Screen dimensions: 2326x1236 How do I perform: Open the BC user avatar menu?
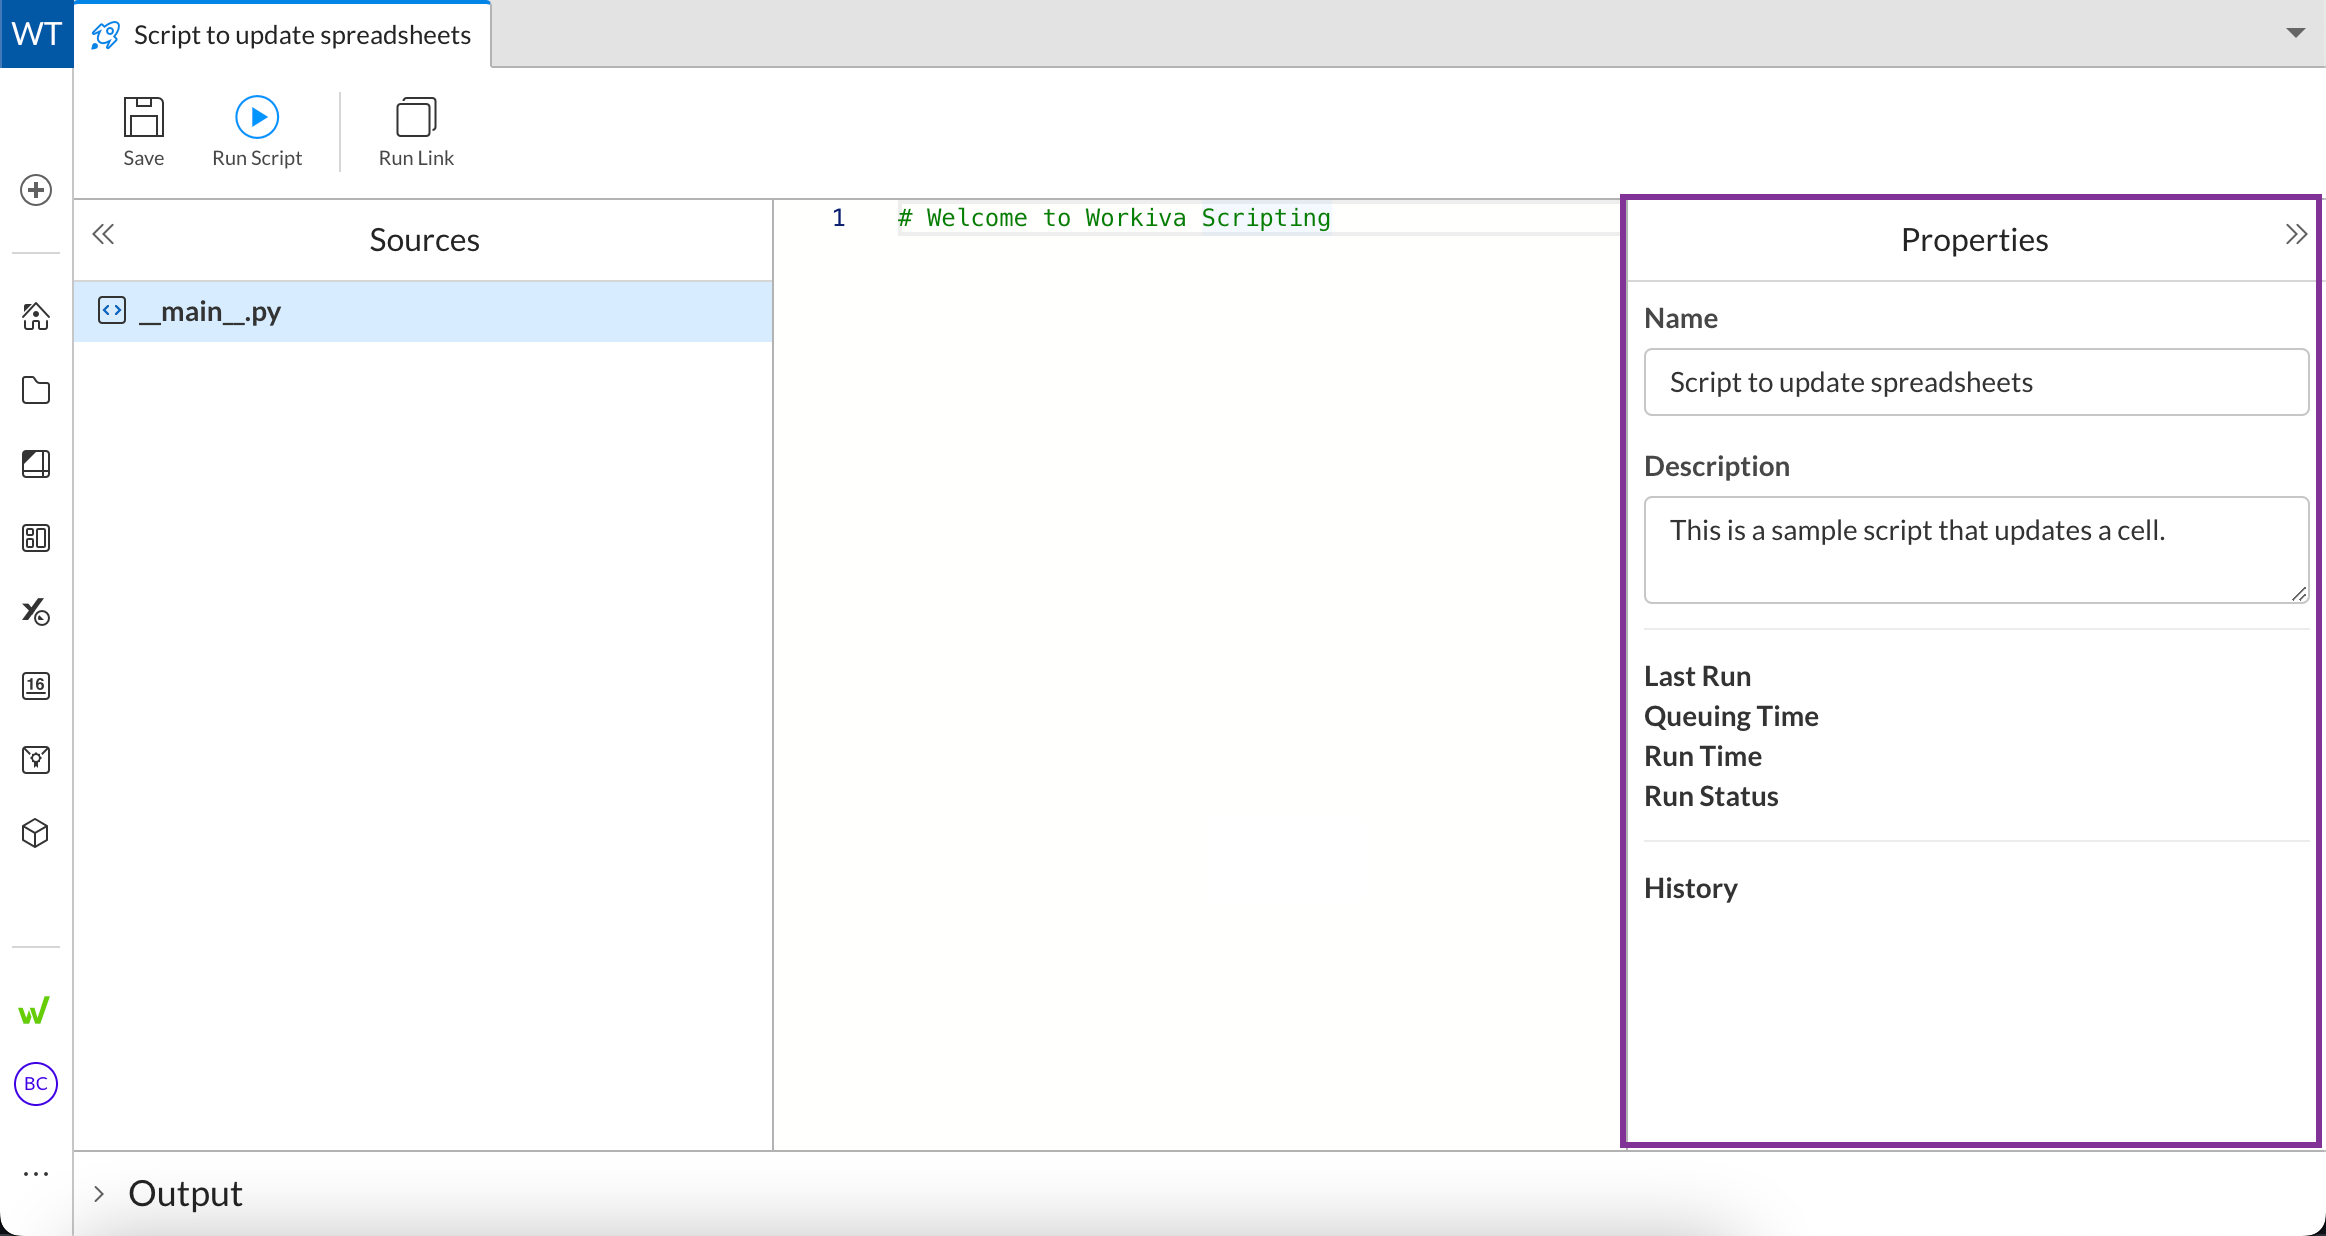36,1084
